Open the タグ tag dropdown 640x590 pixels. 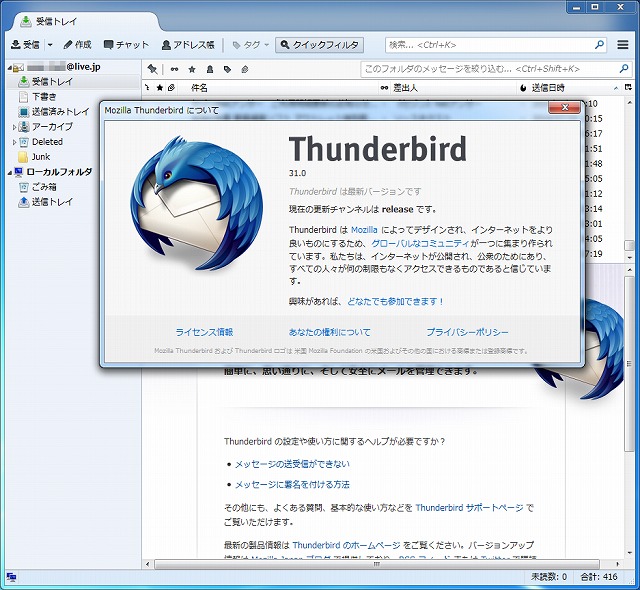[x=251, y=45]
